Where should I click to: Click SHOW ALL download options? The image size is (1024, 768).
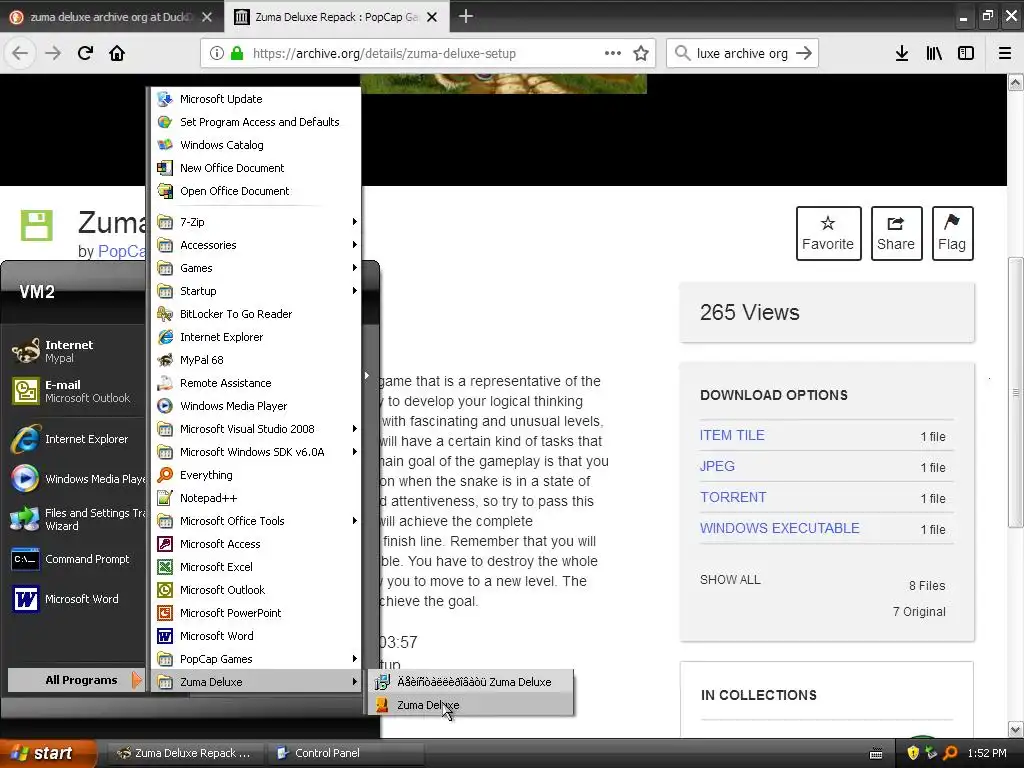(x=730, y=580)
